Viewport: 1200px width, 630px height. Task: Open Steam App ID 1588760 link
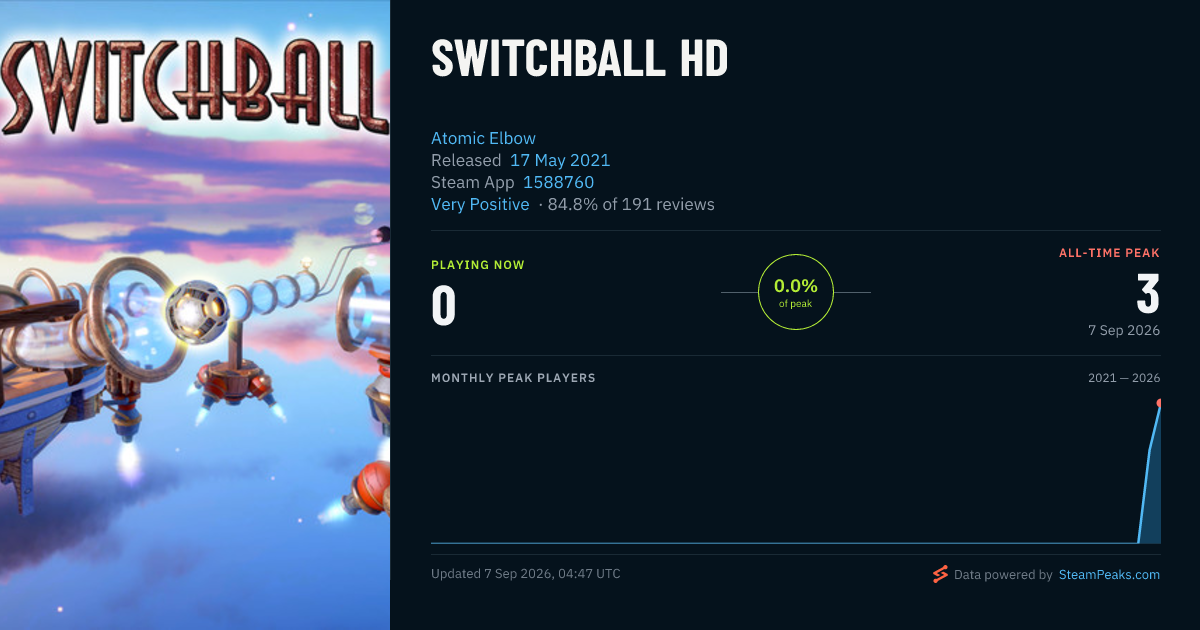[x=558, y=182]
